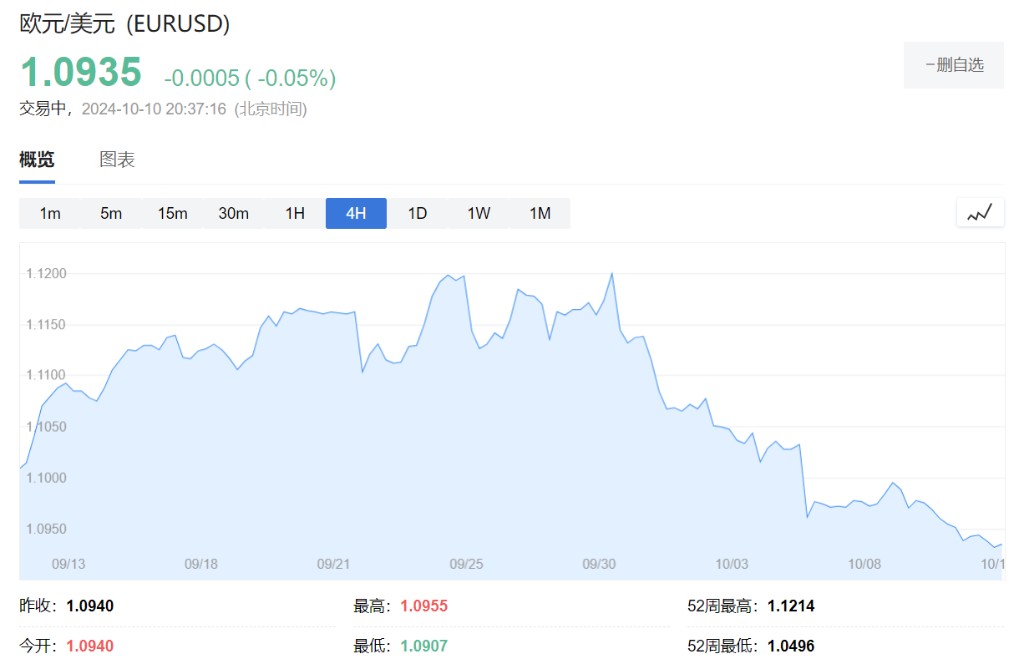
Task: Click the chart type line icon
Action: tap(979, 212)
